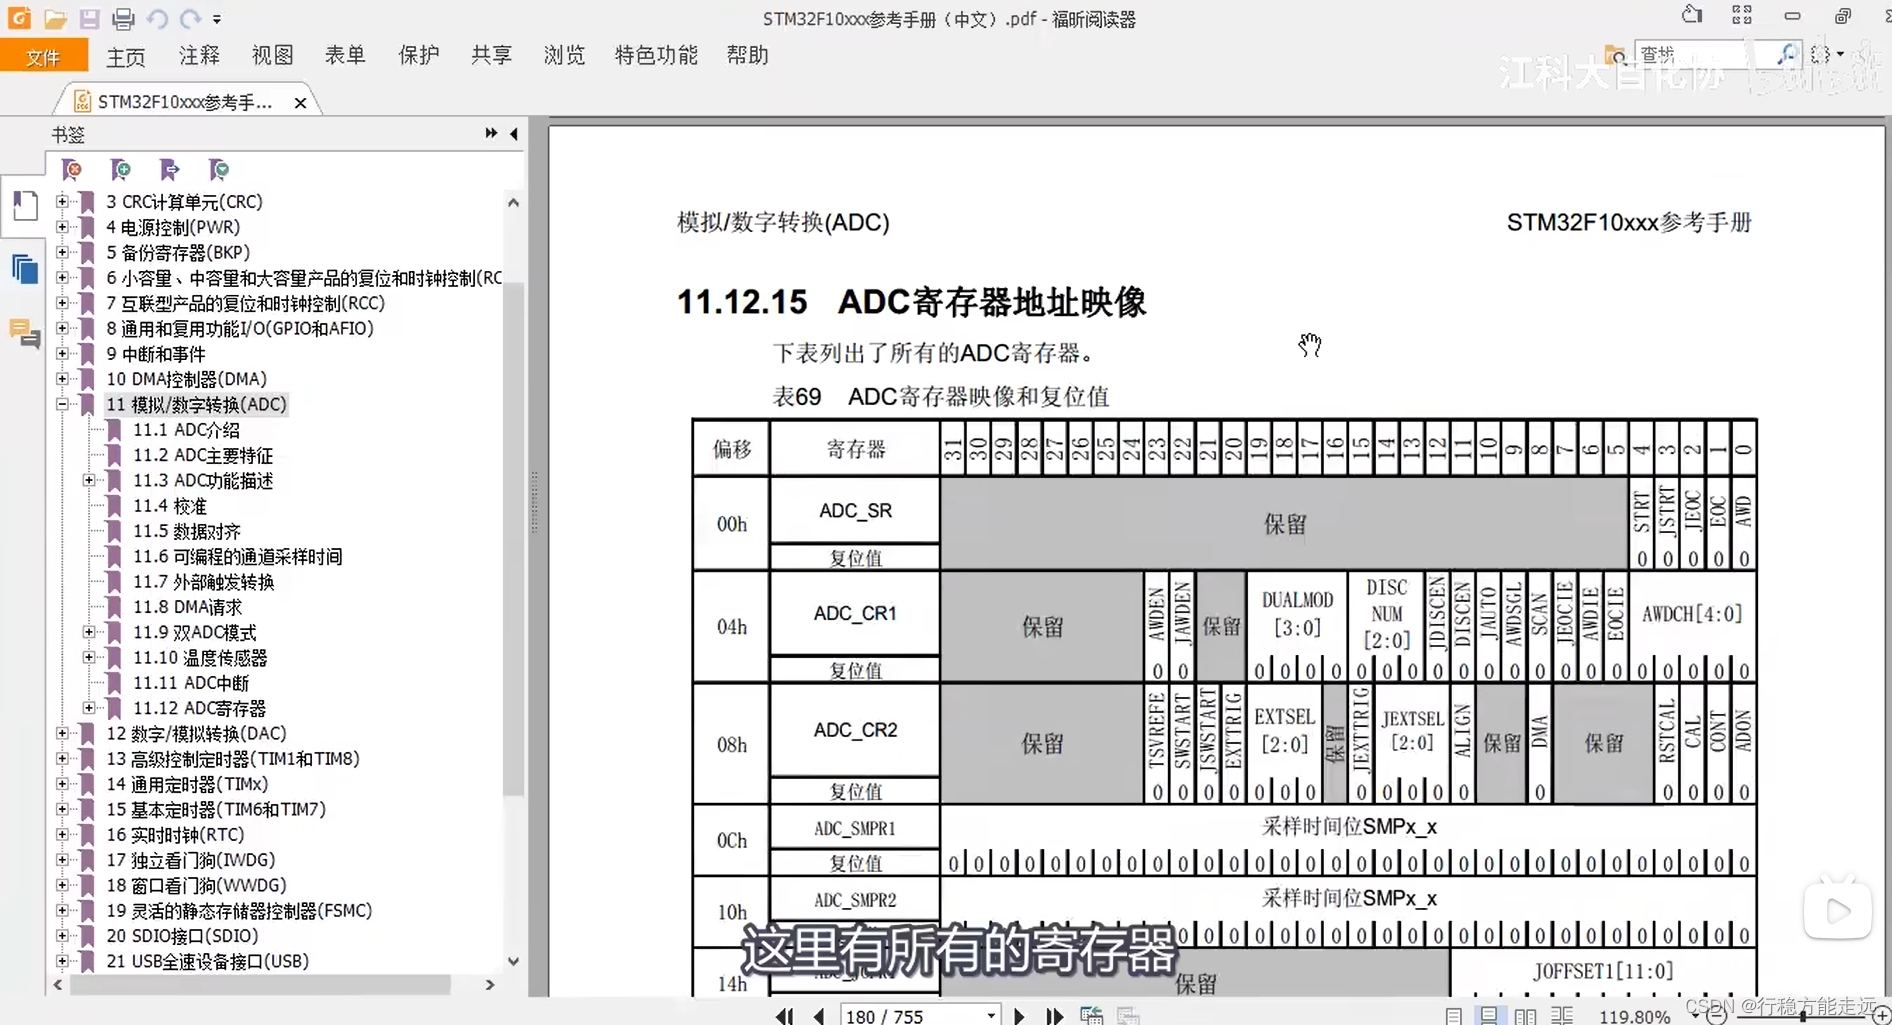
Task: Open the 保护 ribbon tab
Action: pyautogui.click(x=418, y=56)
